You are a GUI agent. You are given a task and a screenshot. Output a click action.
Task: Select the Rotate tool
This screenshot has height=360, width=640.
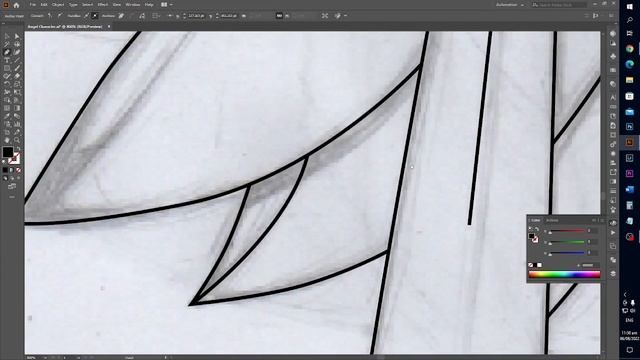click(x=7, y=84)
